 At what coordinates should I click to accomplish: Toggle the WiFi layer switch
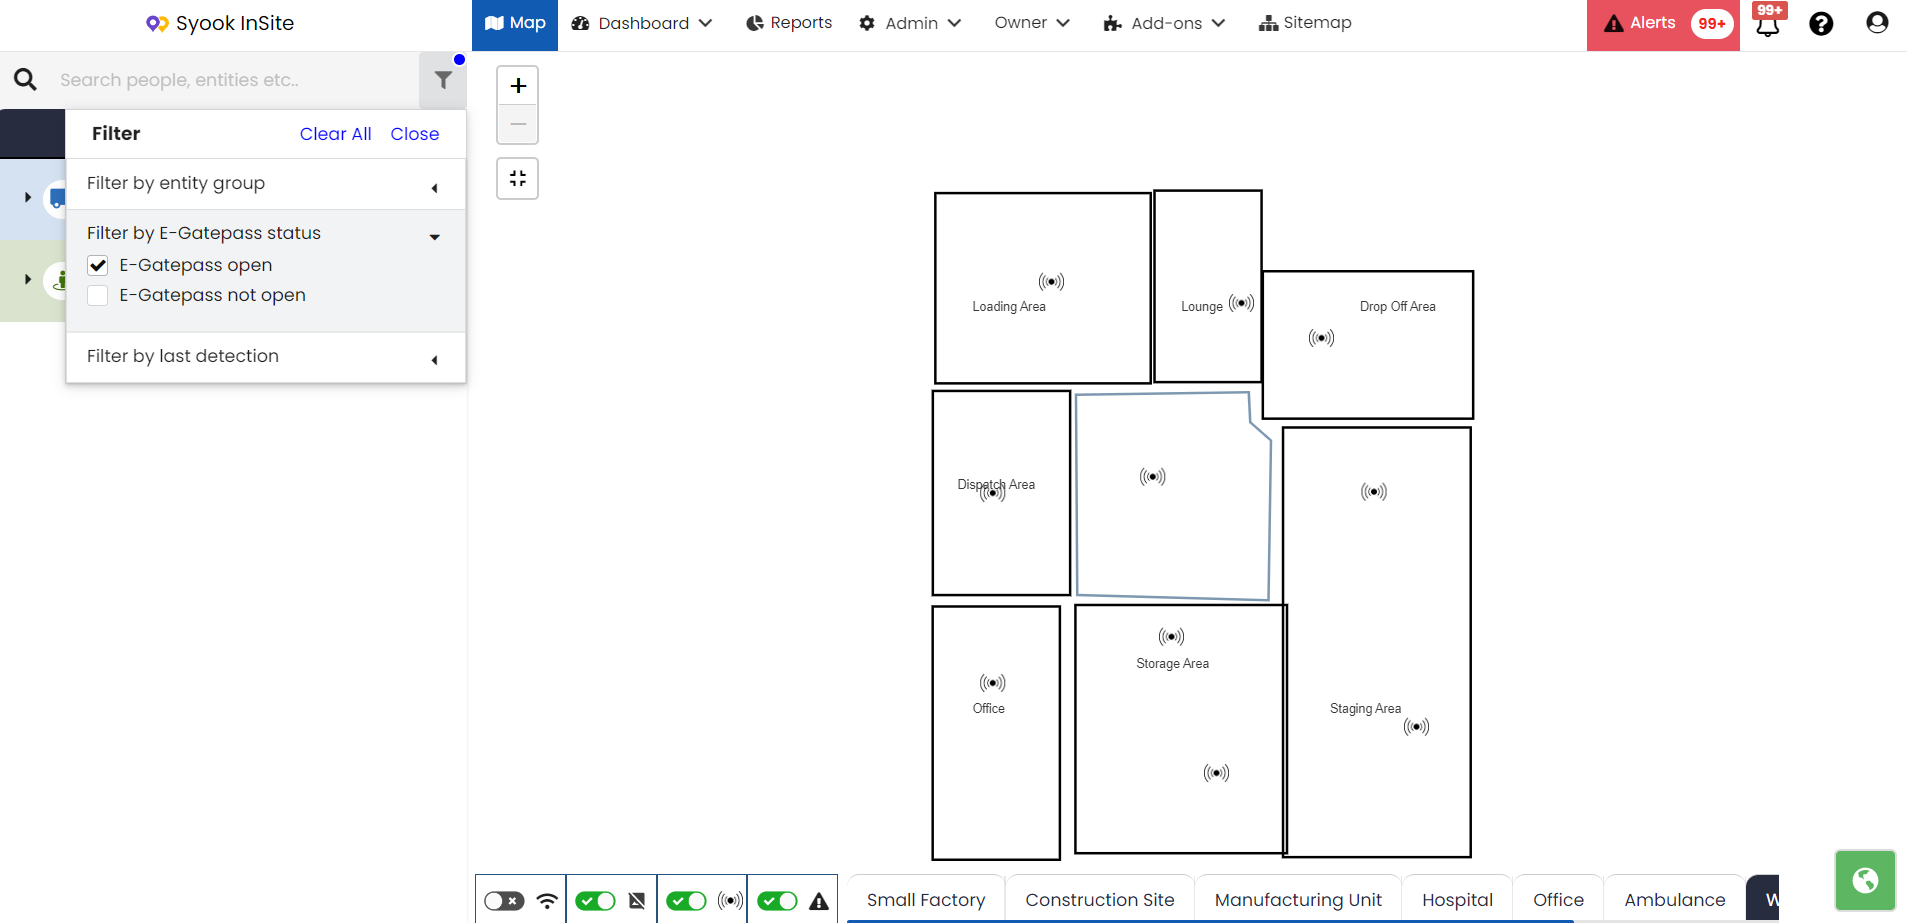pyautogui.click(x=504, y=901)
